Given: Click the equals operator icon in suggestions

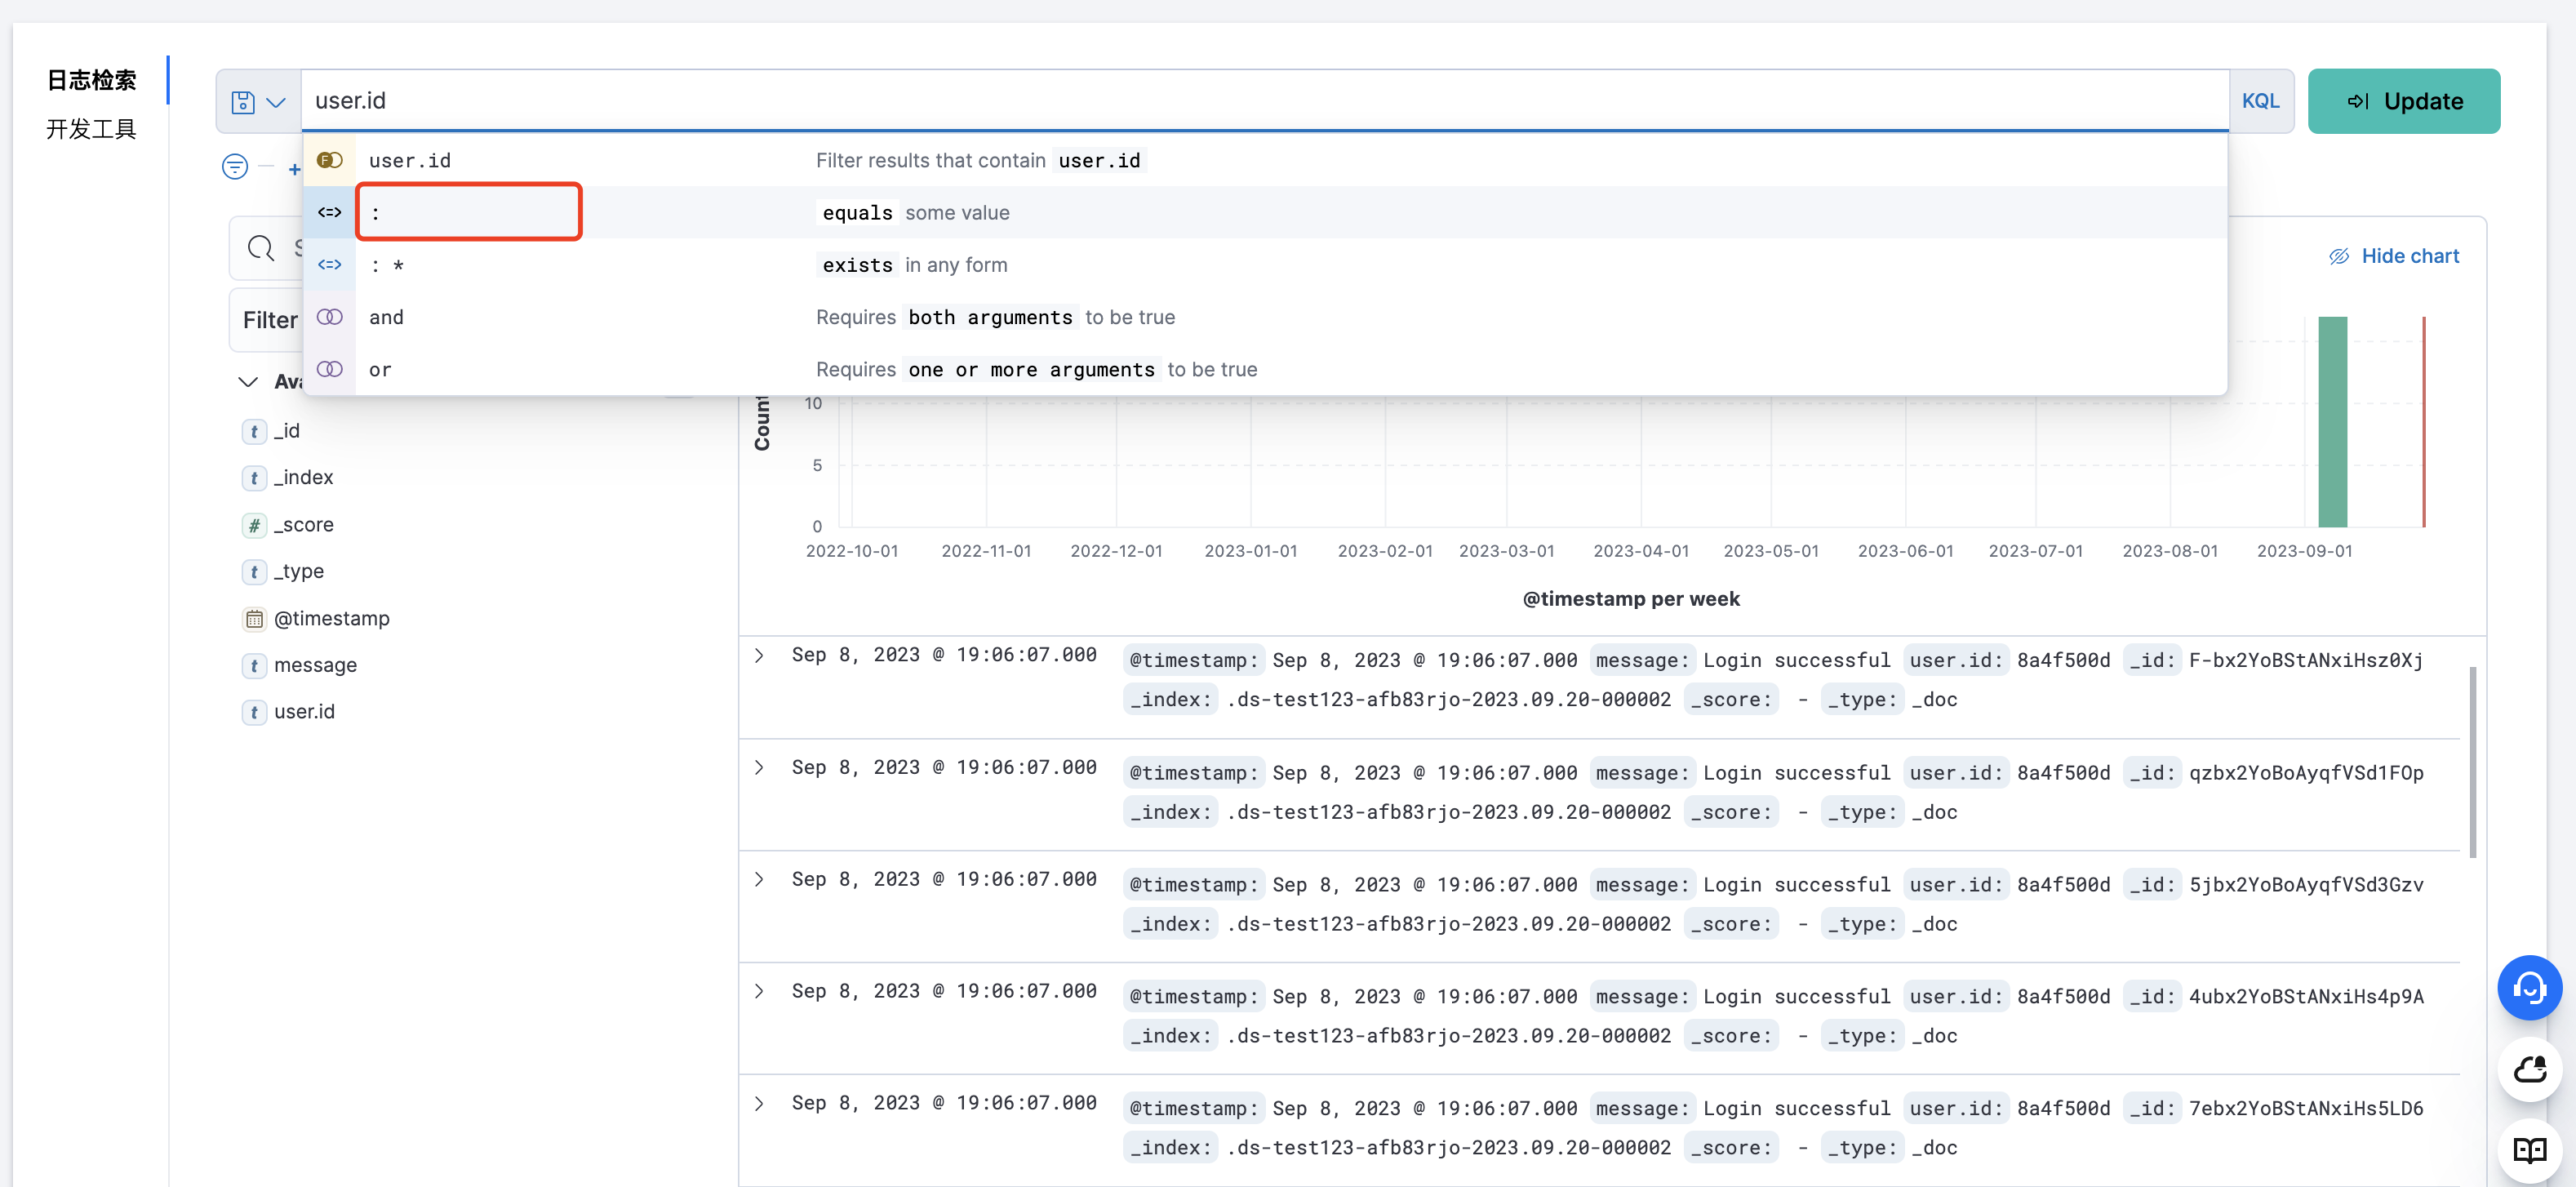Looking at the screenshot, I should pos(329,211).
